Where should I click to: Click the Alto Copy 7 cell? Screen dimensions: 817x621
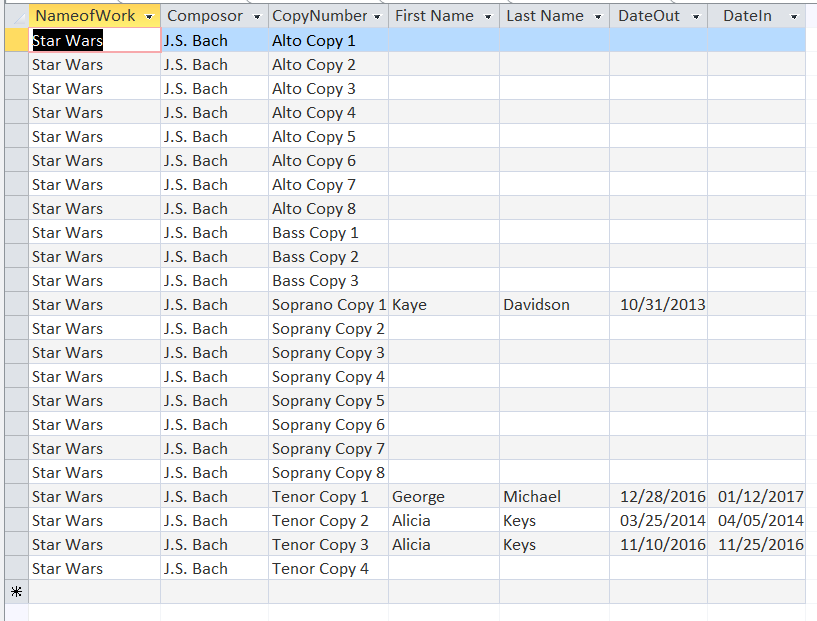pos(328,184)
